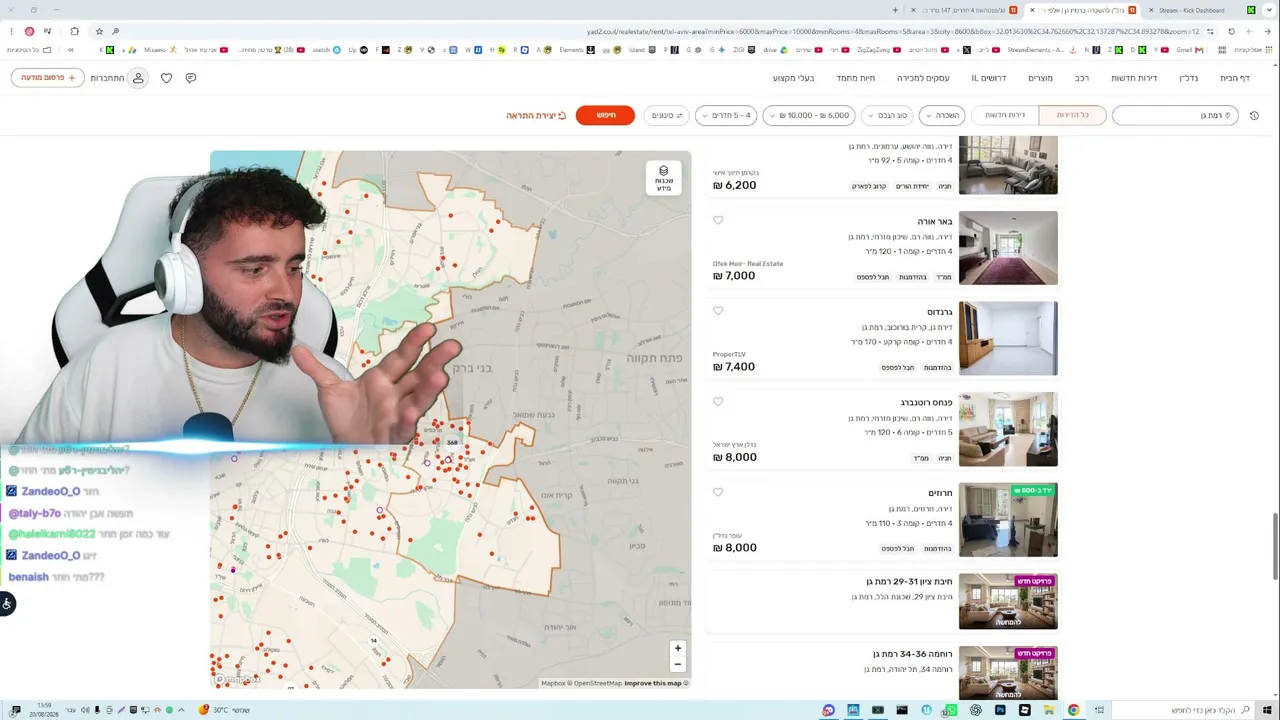Screen dimensions: 1280x720
Task: Open the accessibility widget icon
Action: [7, 603]
